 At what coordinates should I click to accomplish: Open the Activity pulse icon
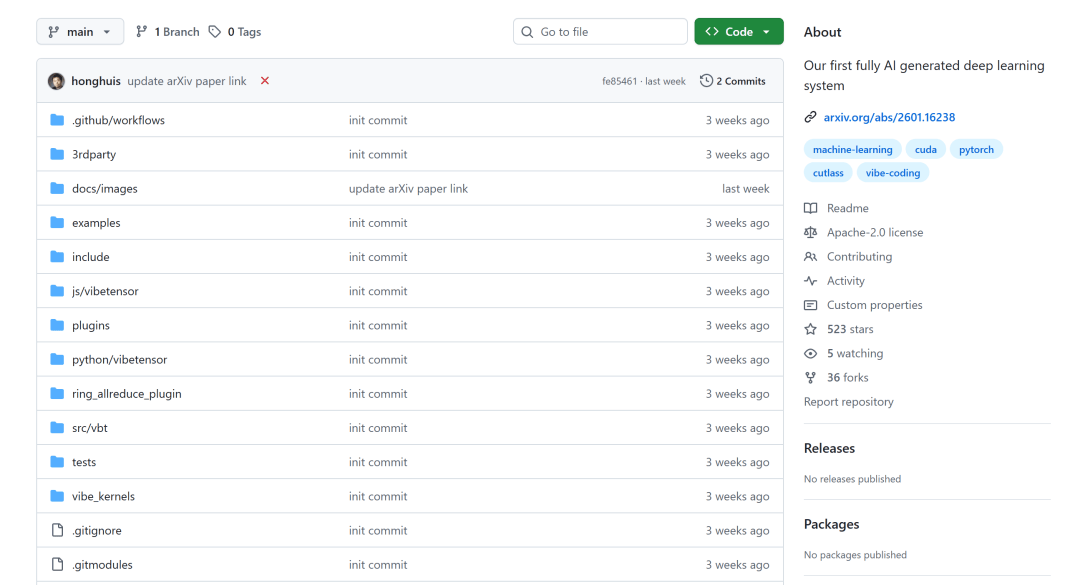[x=811, y=281]
